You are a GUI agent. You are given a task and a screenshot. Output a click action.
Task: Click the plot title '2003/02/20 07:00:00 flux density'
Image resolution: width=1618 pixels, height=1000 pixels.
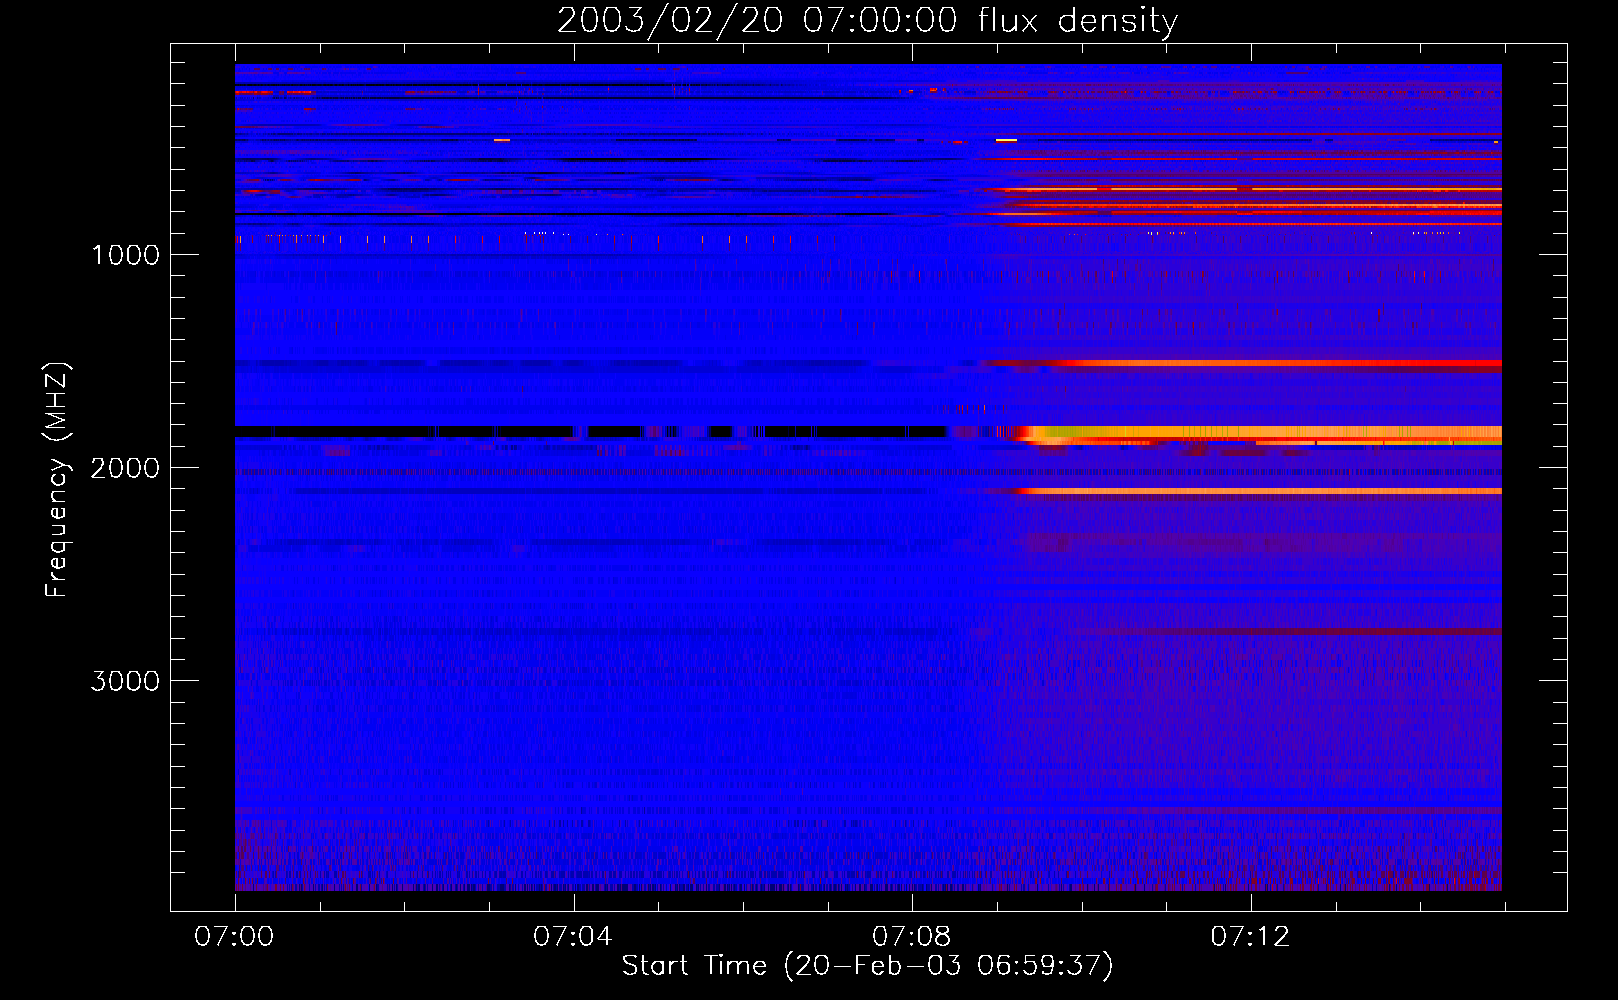click(x=867, y=20)
